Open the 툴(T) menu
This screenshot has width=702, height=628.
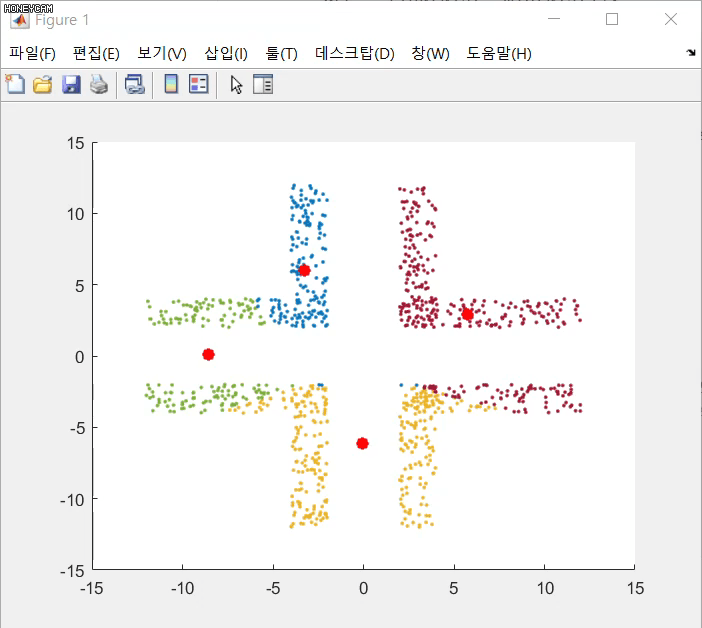(281, 53)
